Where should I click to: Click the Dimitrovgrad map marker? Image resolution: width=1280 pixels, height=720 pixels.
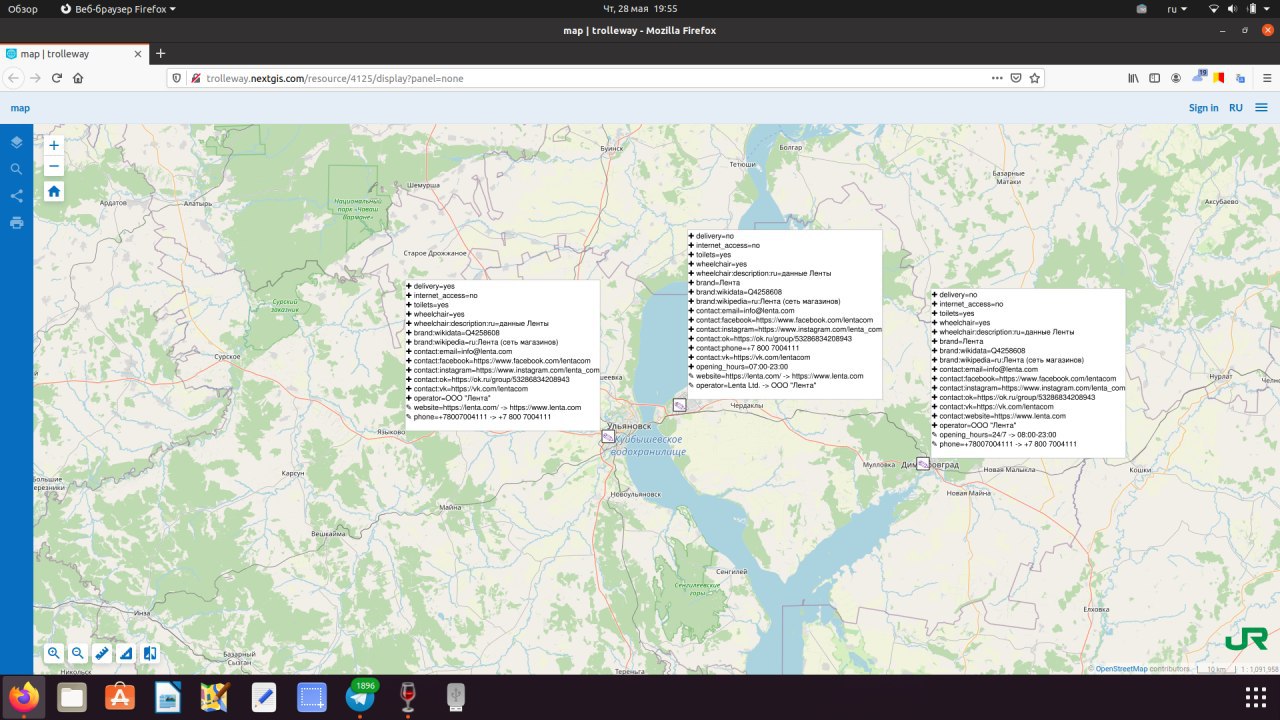[x=922, y=463]
